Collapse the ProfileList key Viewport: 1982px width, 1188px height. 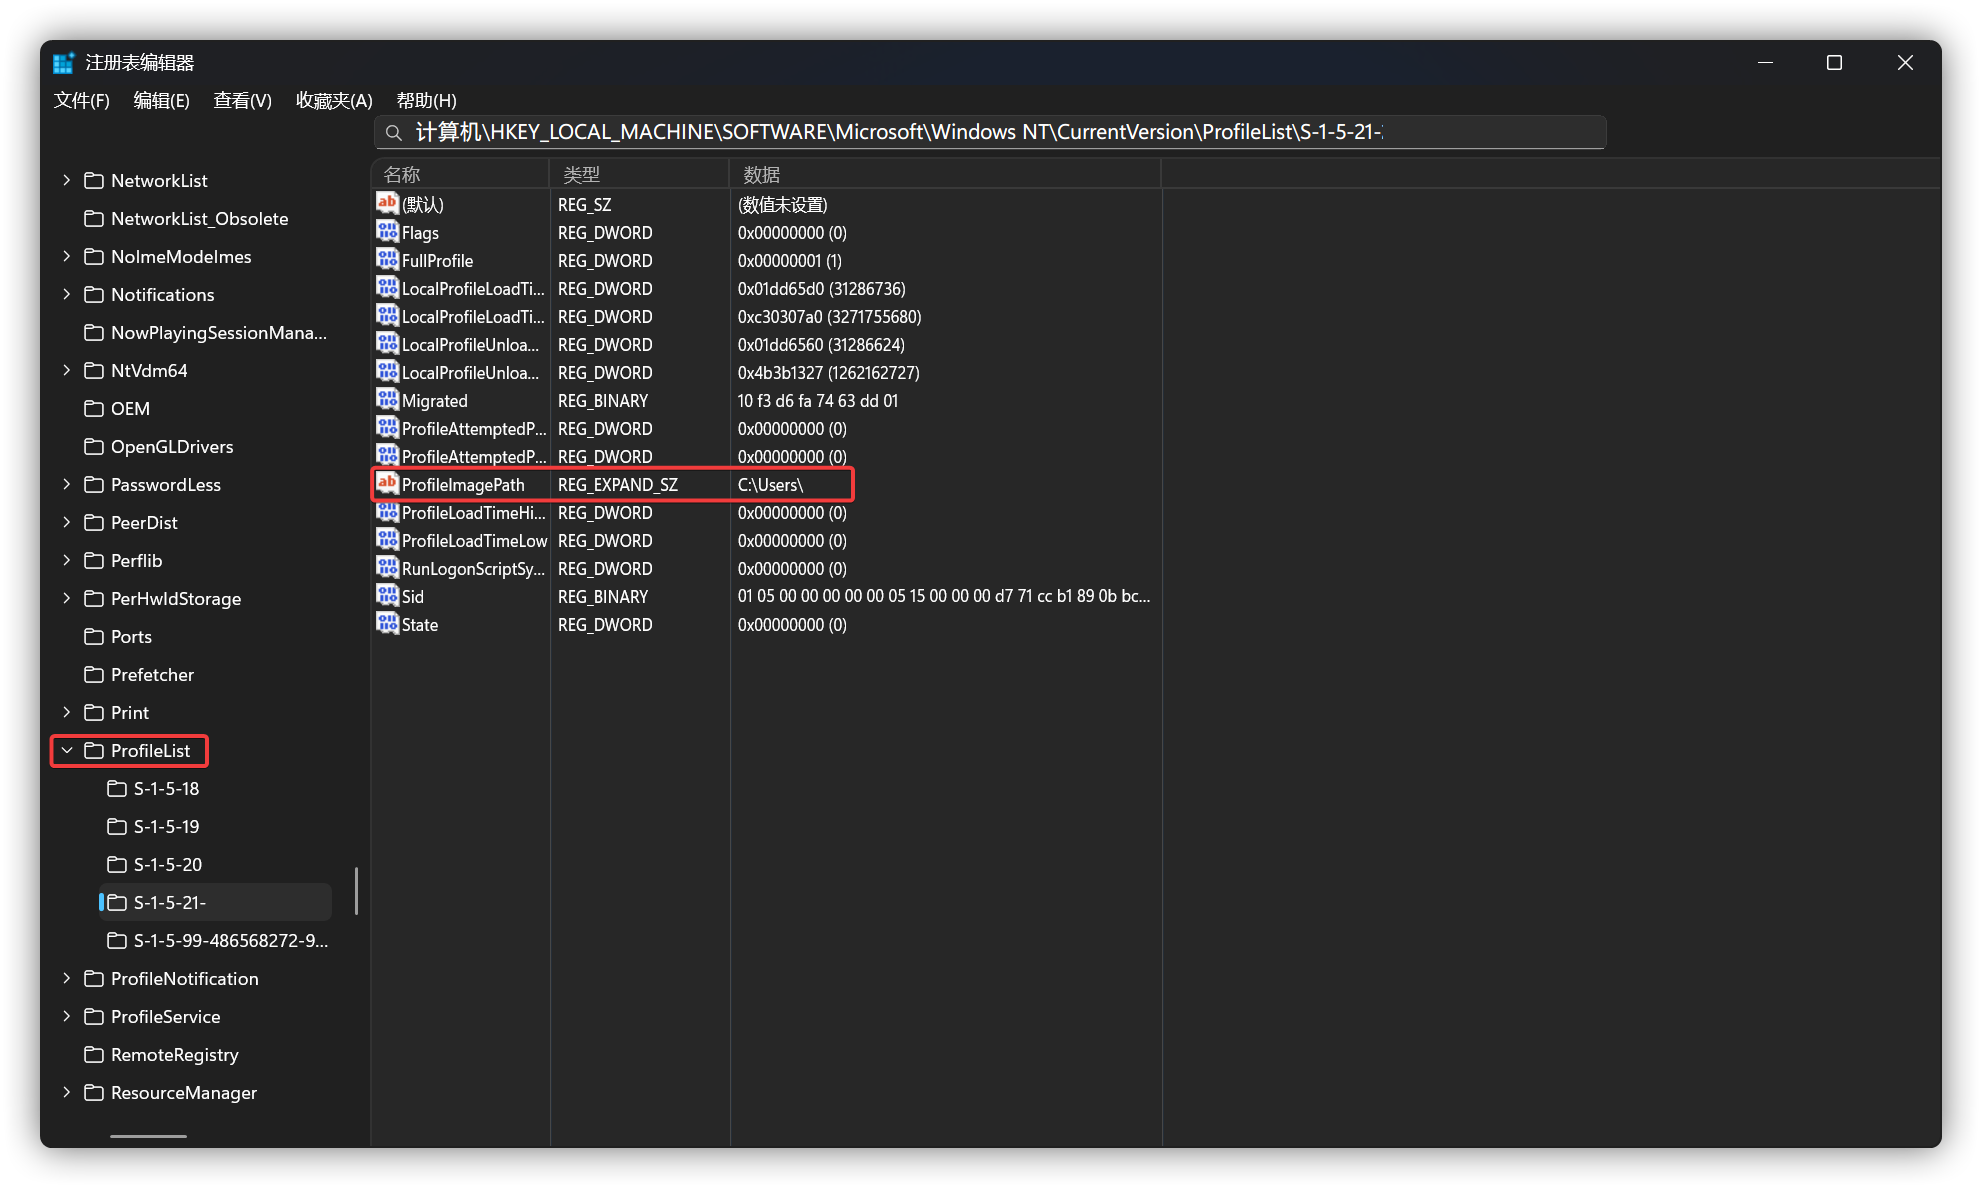coord(67,750)
